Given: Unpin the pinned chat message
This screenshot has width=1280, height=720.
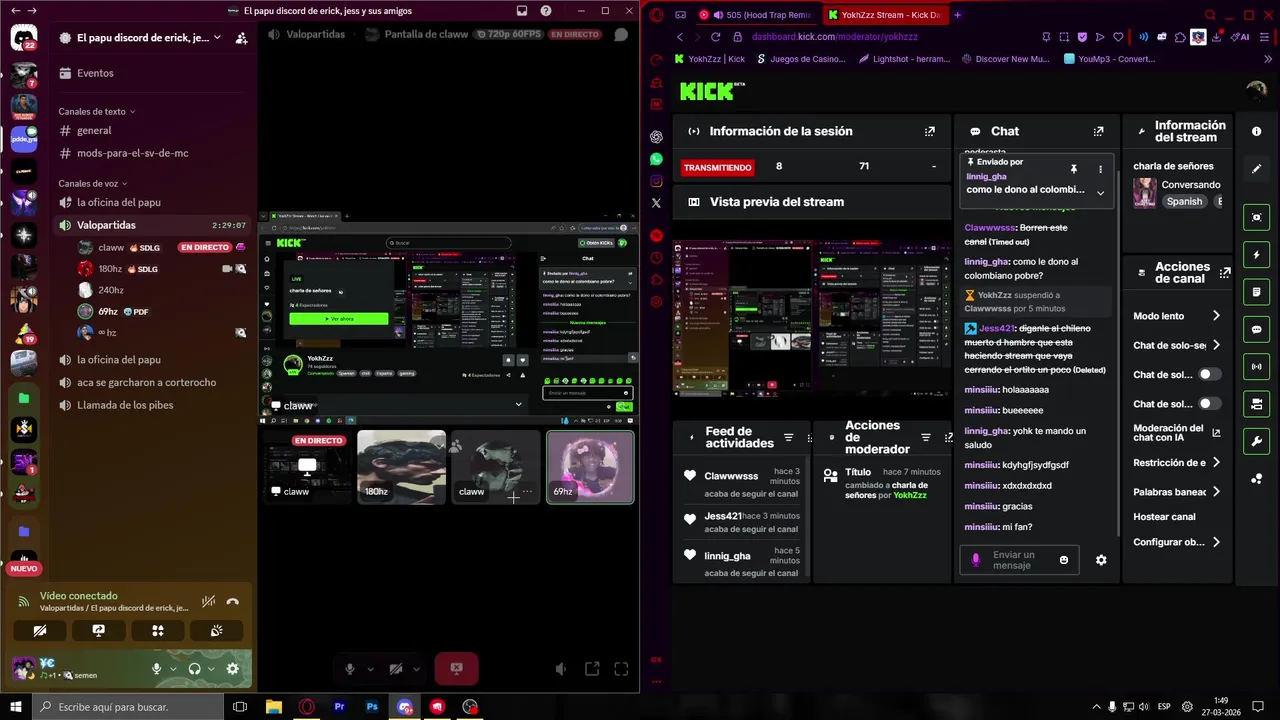Looking at the screenshot, I should click(x=1073, y=169).
